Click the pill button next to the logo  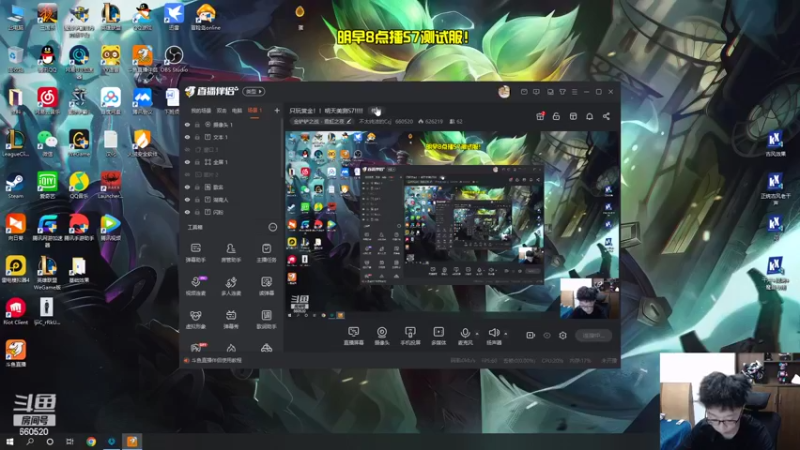click(254, 91)
